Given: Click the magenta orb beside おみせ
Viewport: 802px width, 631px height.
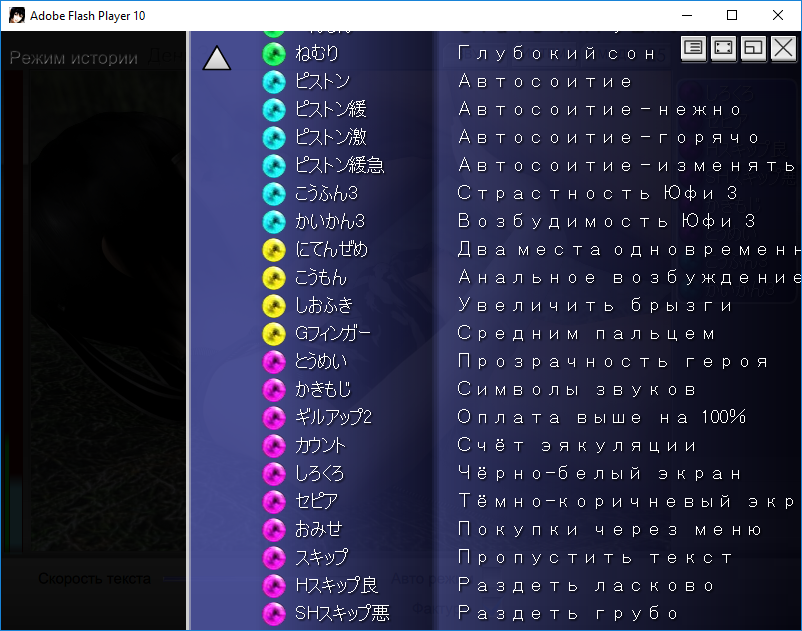Looking at the screenshot, I should click(274, 529).
